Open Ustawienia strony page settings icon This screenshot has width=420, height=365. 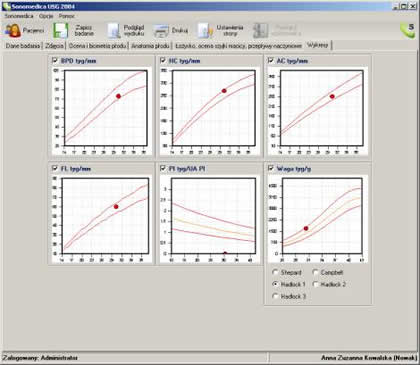(205, 31)
